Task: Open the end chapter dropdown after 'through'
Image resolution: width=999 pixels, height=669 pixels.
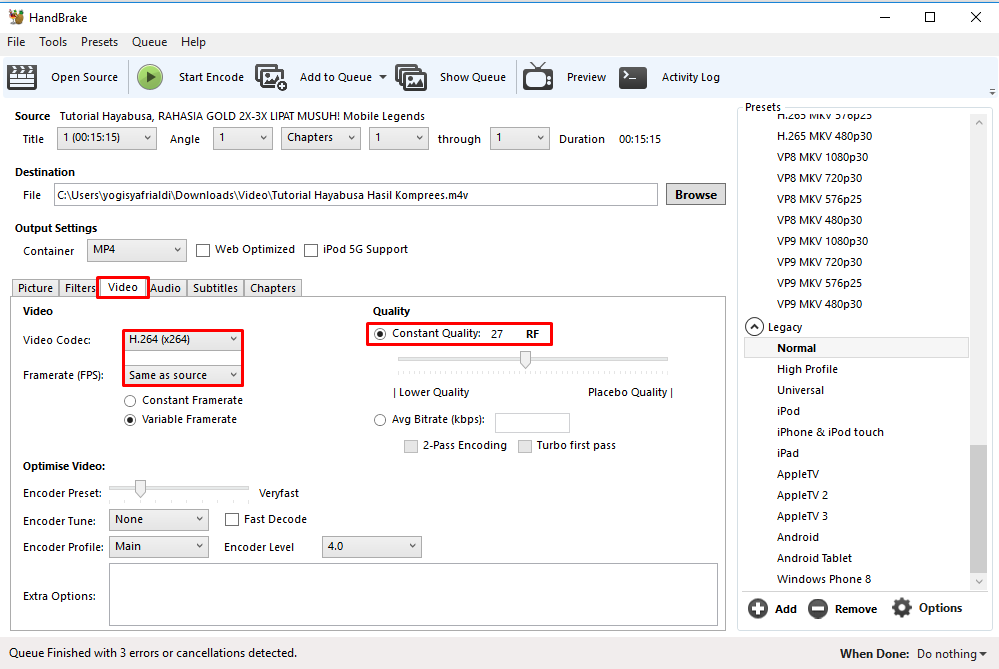Action: pyautogui.click(x=520, y=138)
